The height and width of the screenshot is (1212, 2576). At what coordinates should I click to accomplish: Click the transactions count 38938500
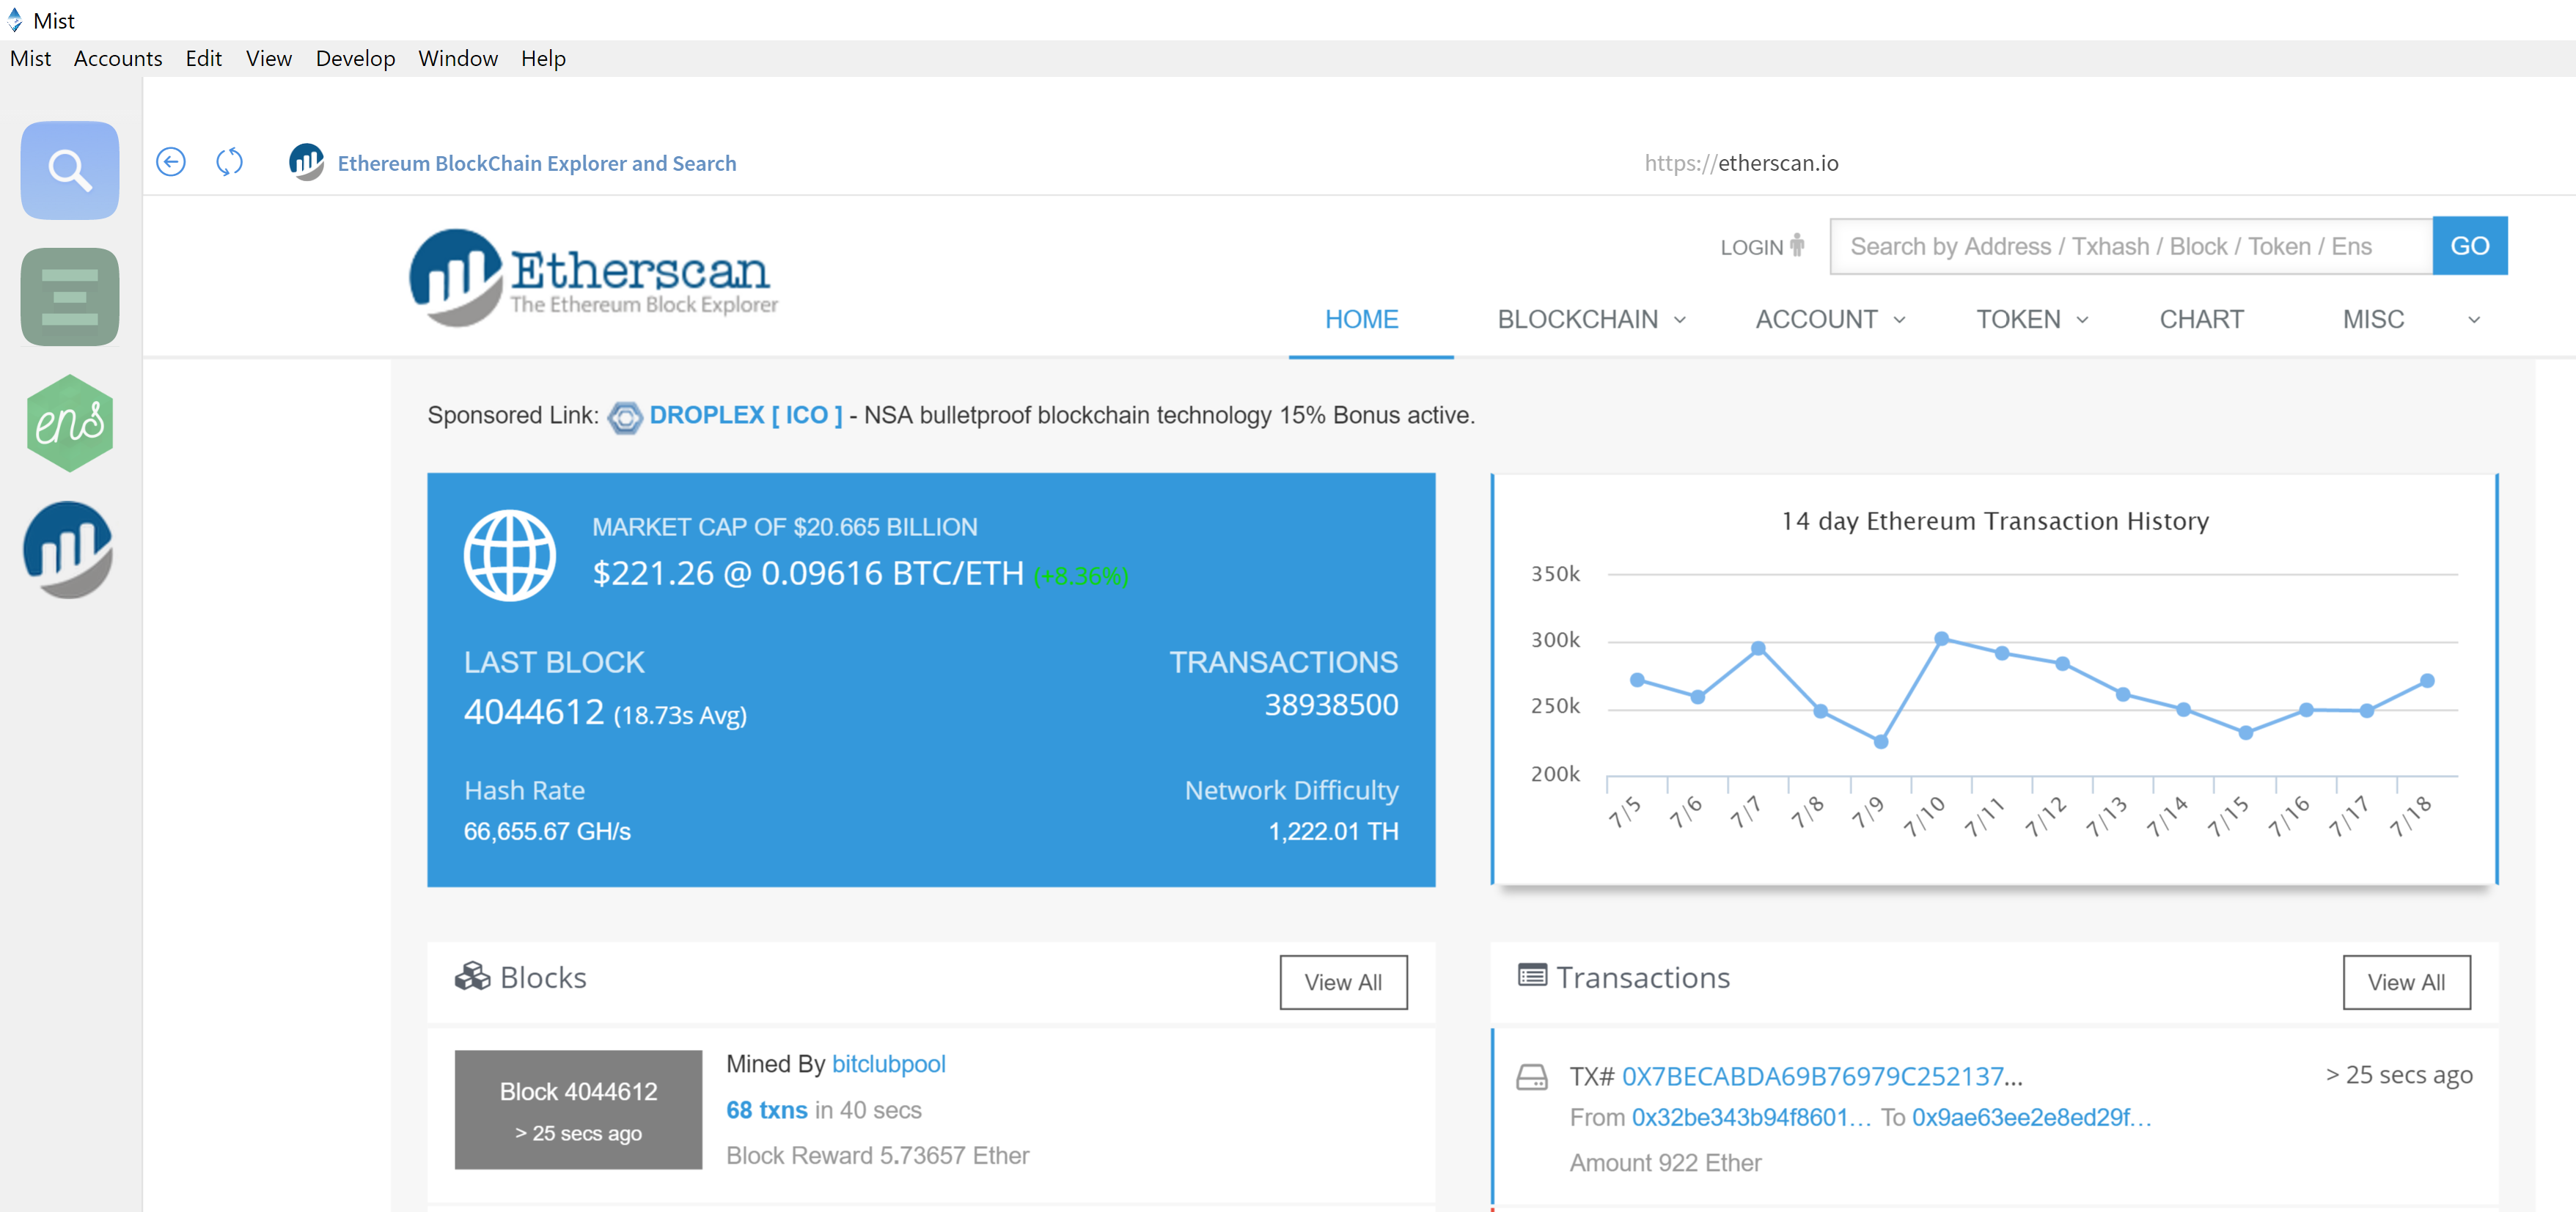point(1331,705)
